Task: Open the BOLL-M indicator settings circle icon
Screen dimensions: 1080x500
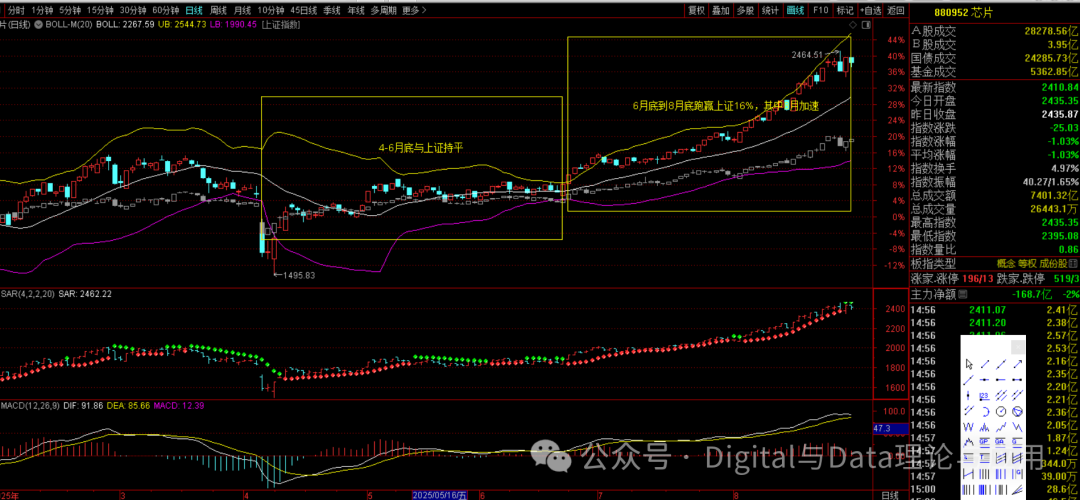Action: pos(38,24)
